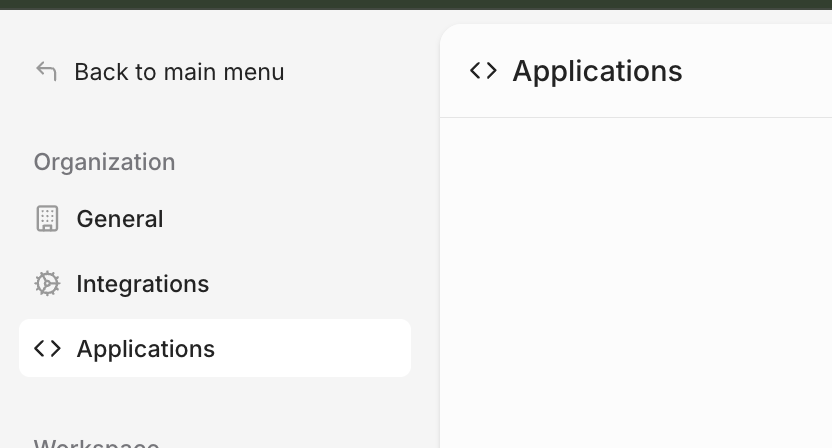Click empty space right of General label
The width and height of the screenshot is (832, 448).
[287, 219]
